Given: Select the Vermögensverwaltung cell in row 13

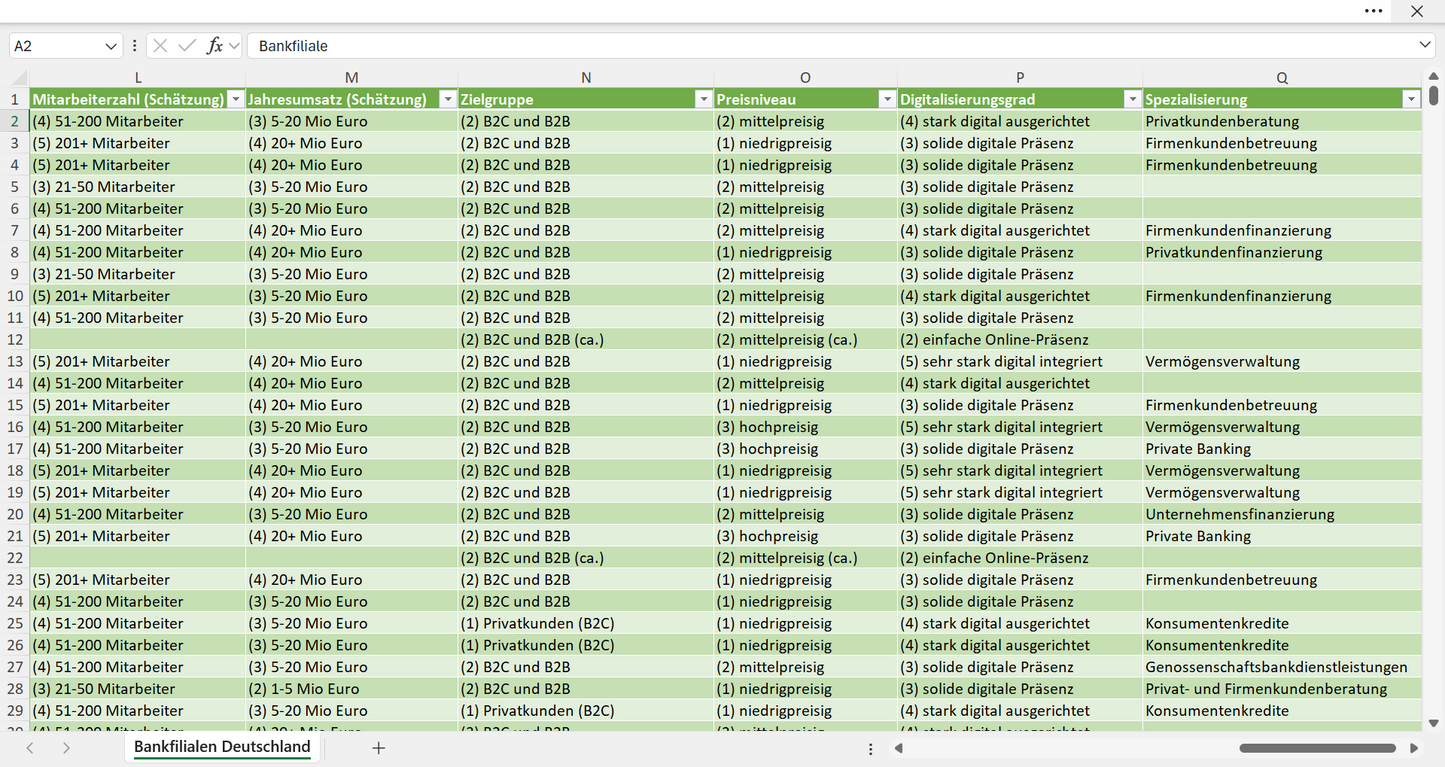Looking at the screenshot, I should click(1282, 361).
